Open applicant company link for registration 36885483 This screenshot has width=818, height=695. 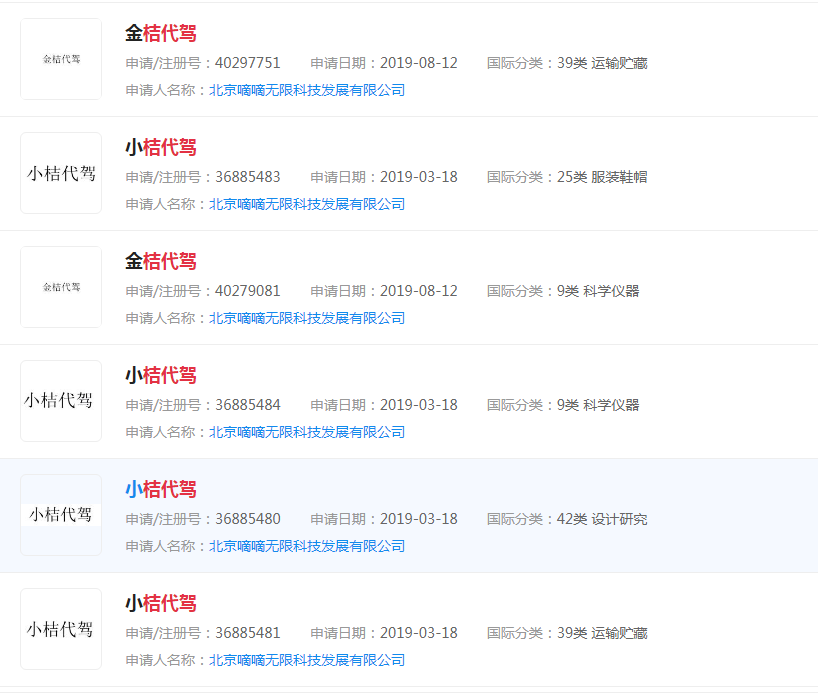(x=307, y=204)
